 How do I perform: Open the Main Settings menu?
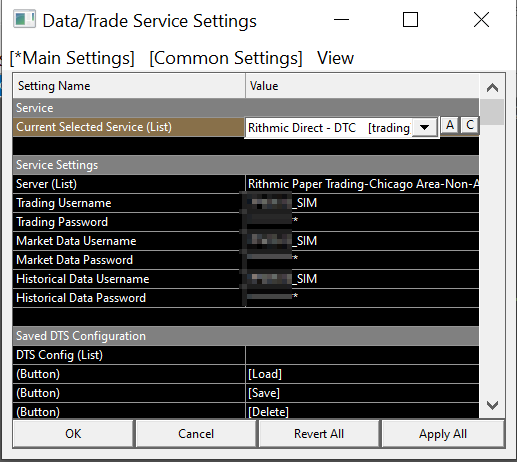coord(72,58)
